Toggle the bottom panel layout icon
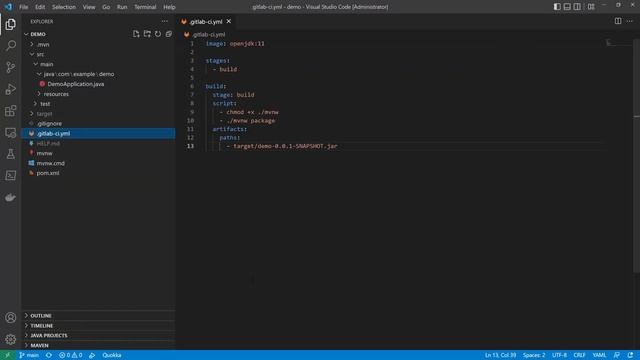The image size is (640, 360). pyautogui.click(x=567, y=7)
